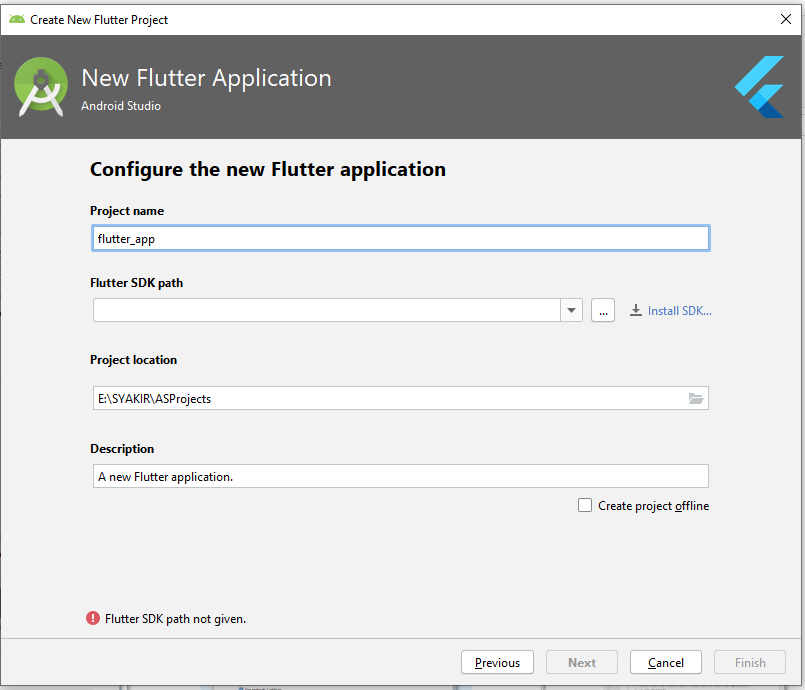Click the "Flutter SDK path not given" message
Viewport: 805px width, 690px height.
[175, 619]
